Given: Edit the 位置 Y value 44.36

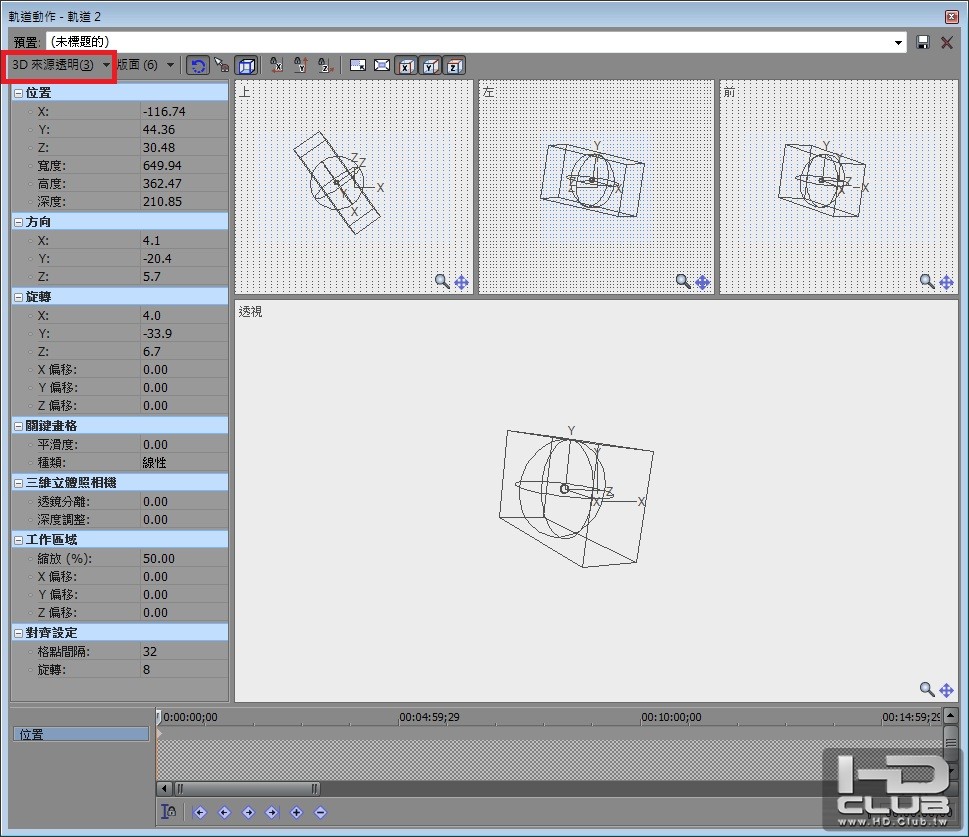Looking at the screenshot, I should point(184,129).
